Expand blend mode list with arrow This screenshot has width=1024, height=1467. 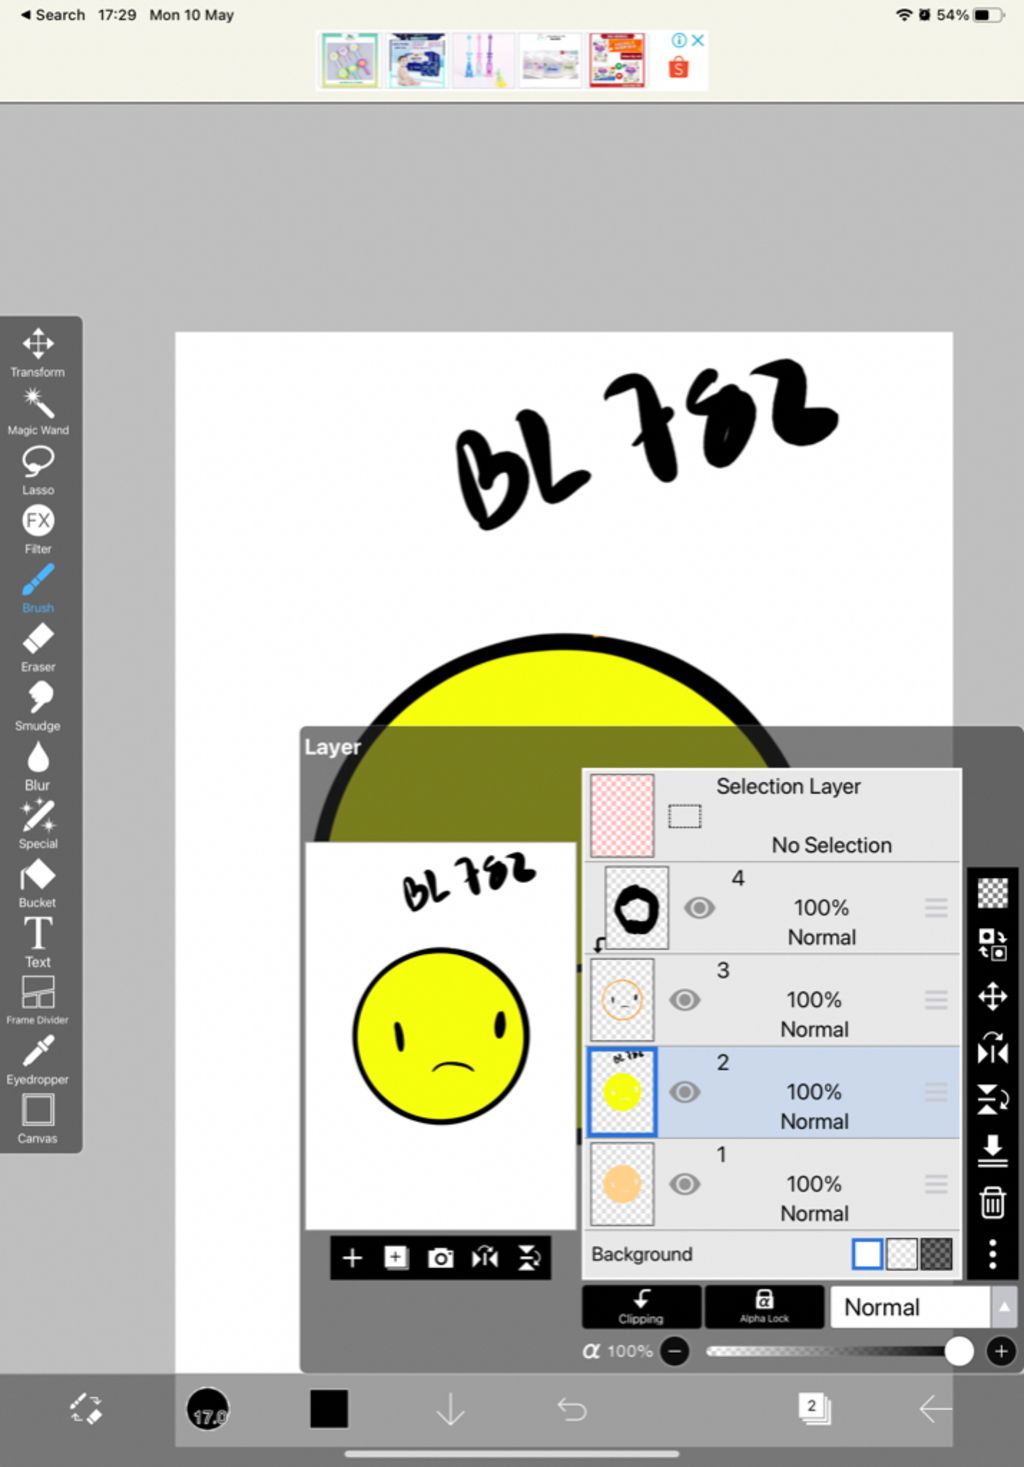pos(1004,1307)
